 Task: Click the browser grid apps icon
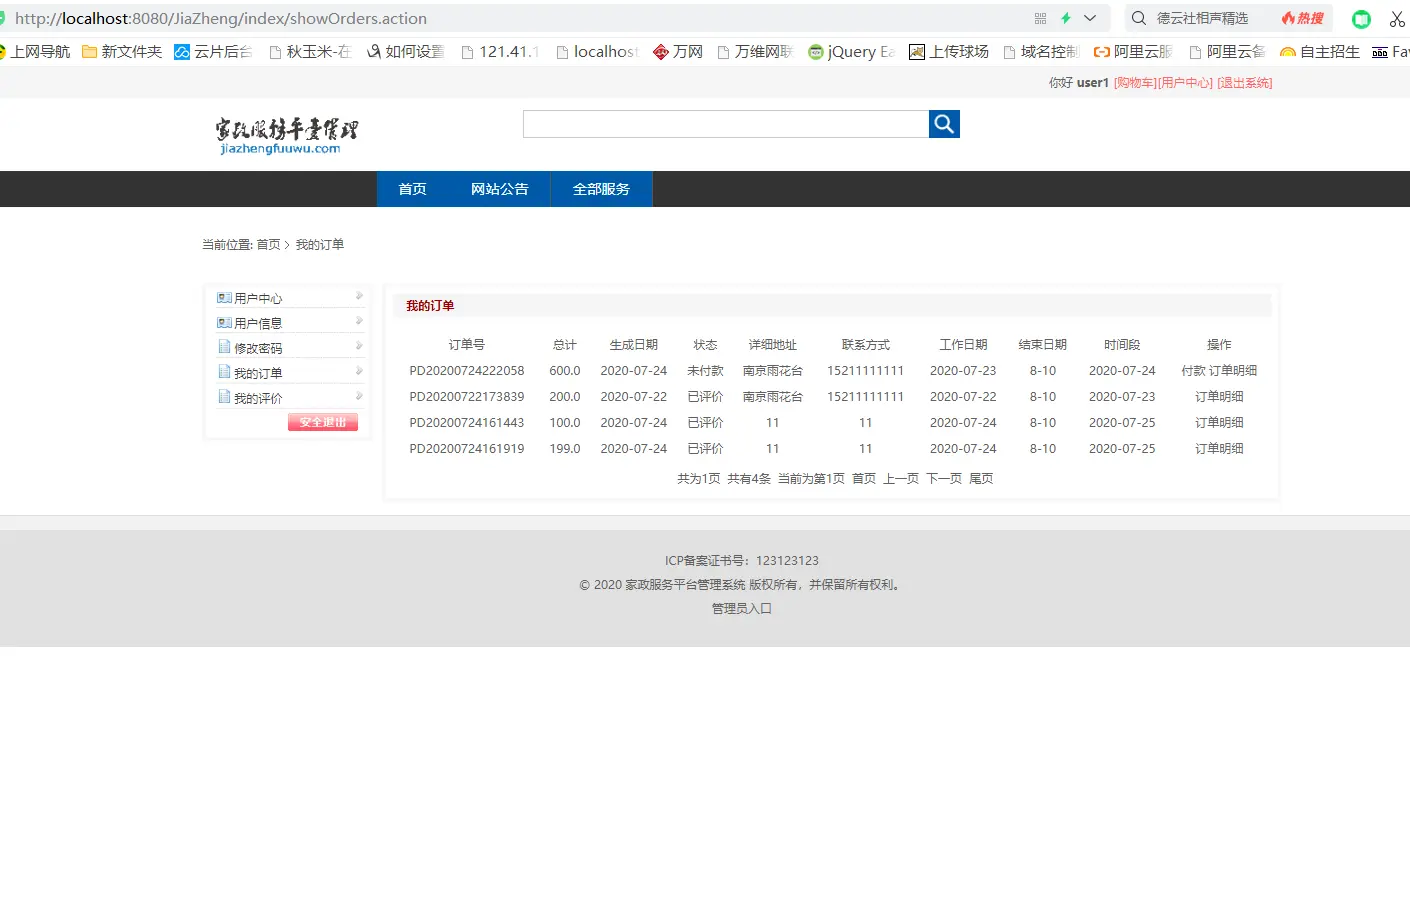click(x=1040, y=18)
